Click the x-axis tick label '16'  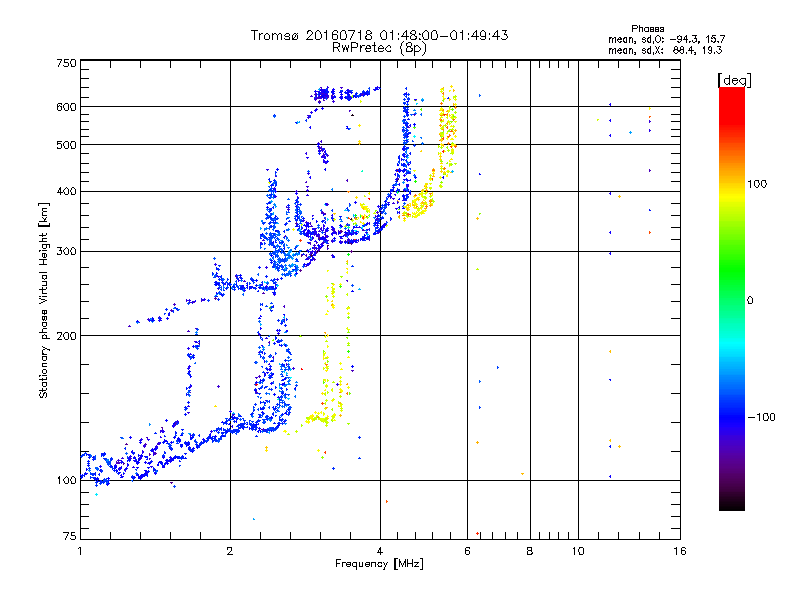(x=680, y=551)
